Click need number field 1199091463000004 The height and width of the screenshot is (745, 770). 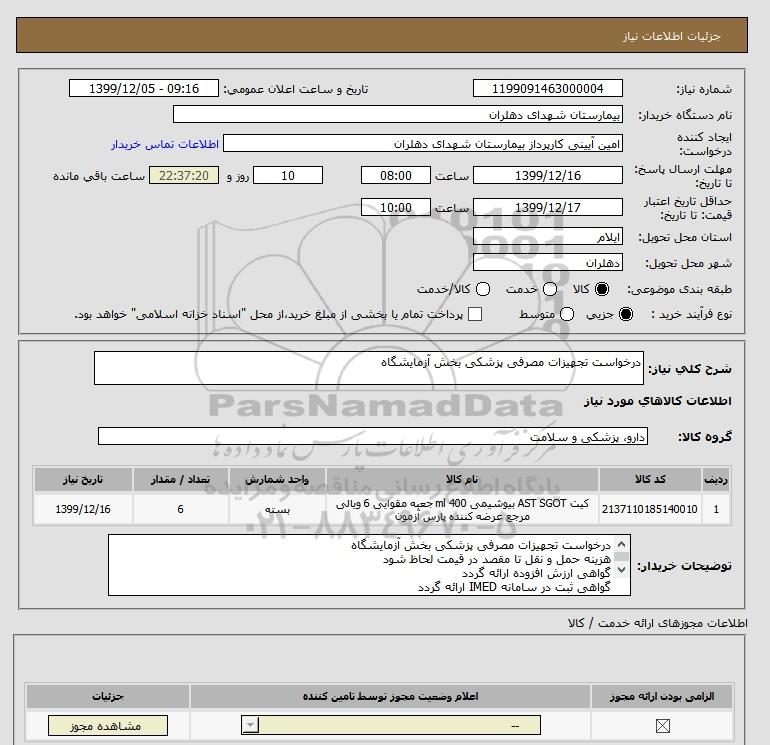pos(548,88)
